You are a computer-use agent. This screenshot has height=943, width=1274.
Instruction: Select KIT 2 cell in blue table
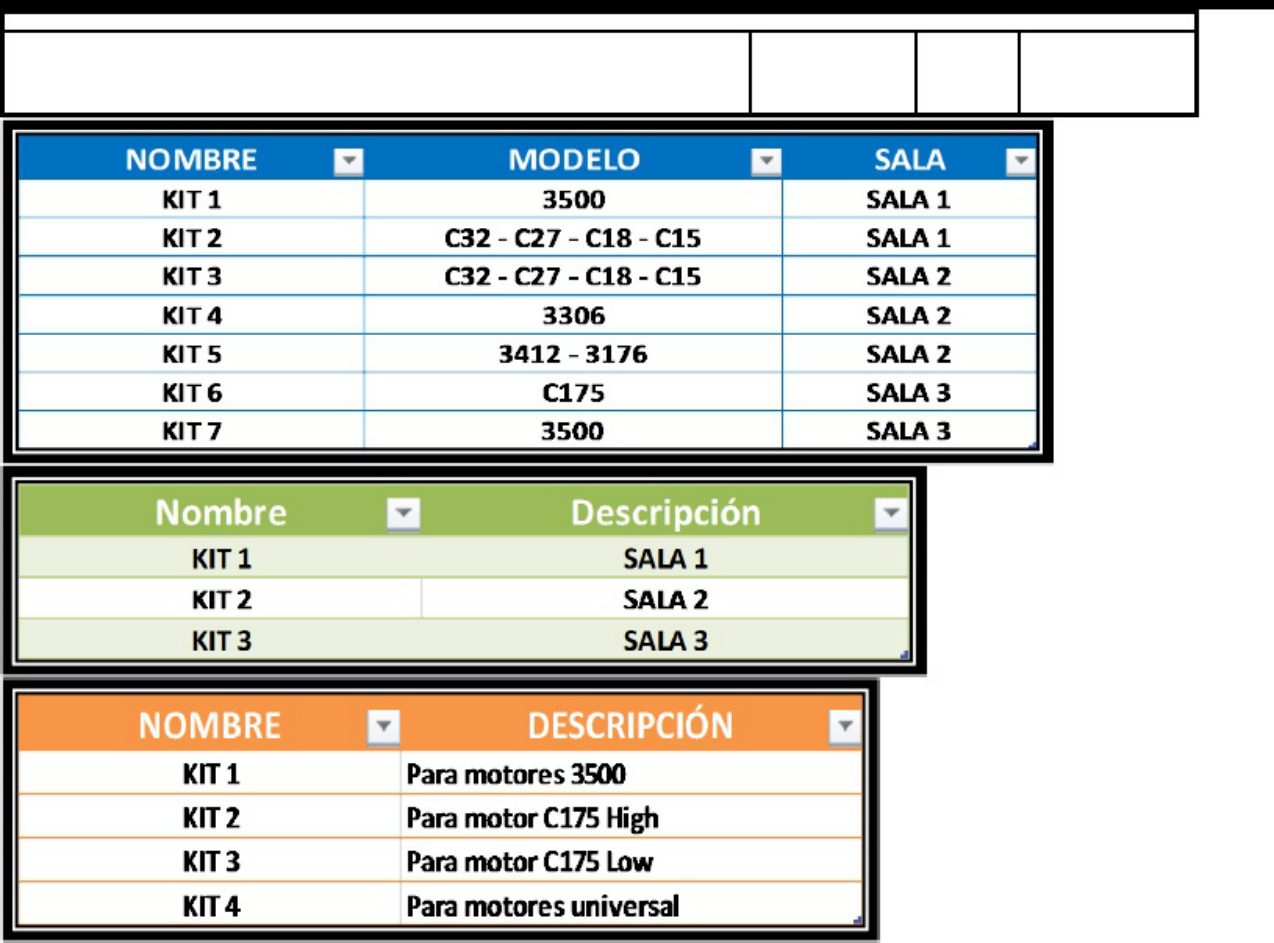(191, 238)
